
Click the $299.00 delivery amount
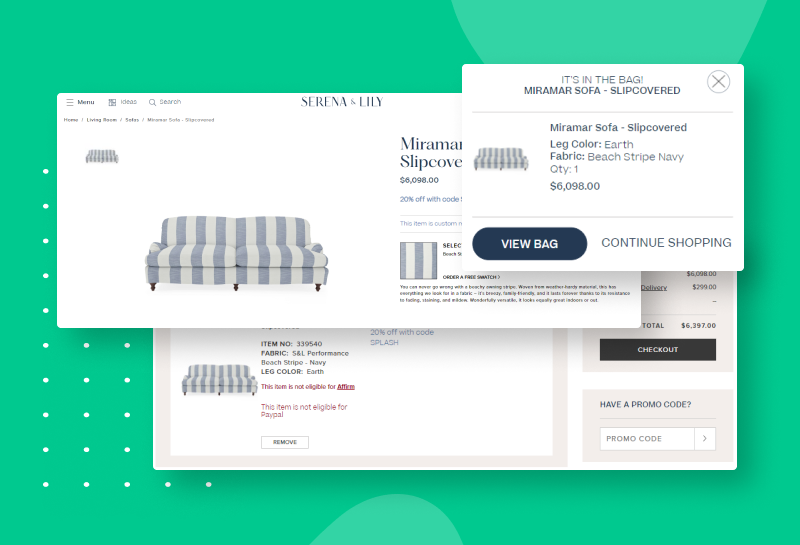[704, 287]
